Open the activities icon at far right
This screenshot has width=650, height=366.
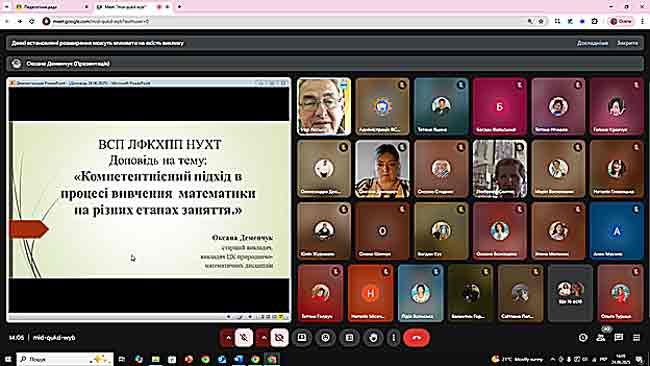tap(636, 338)
